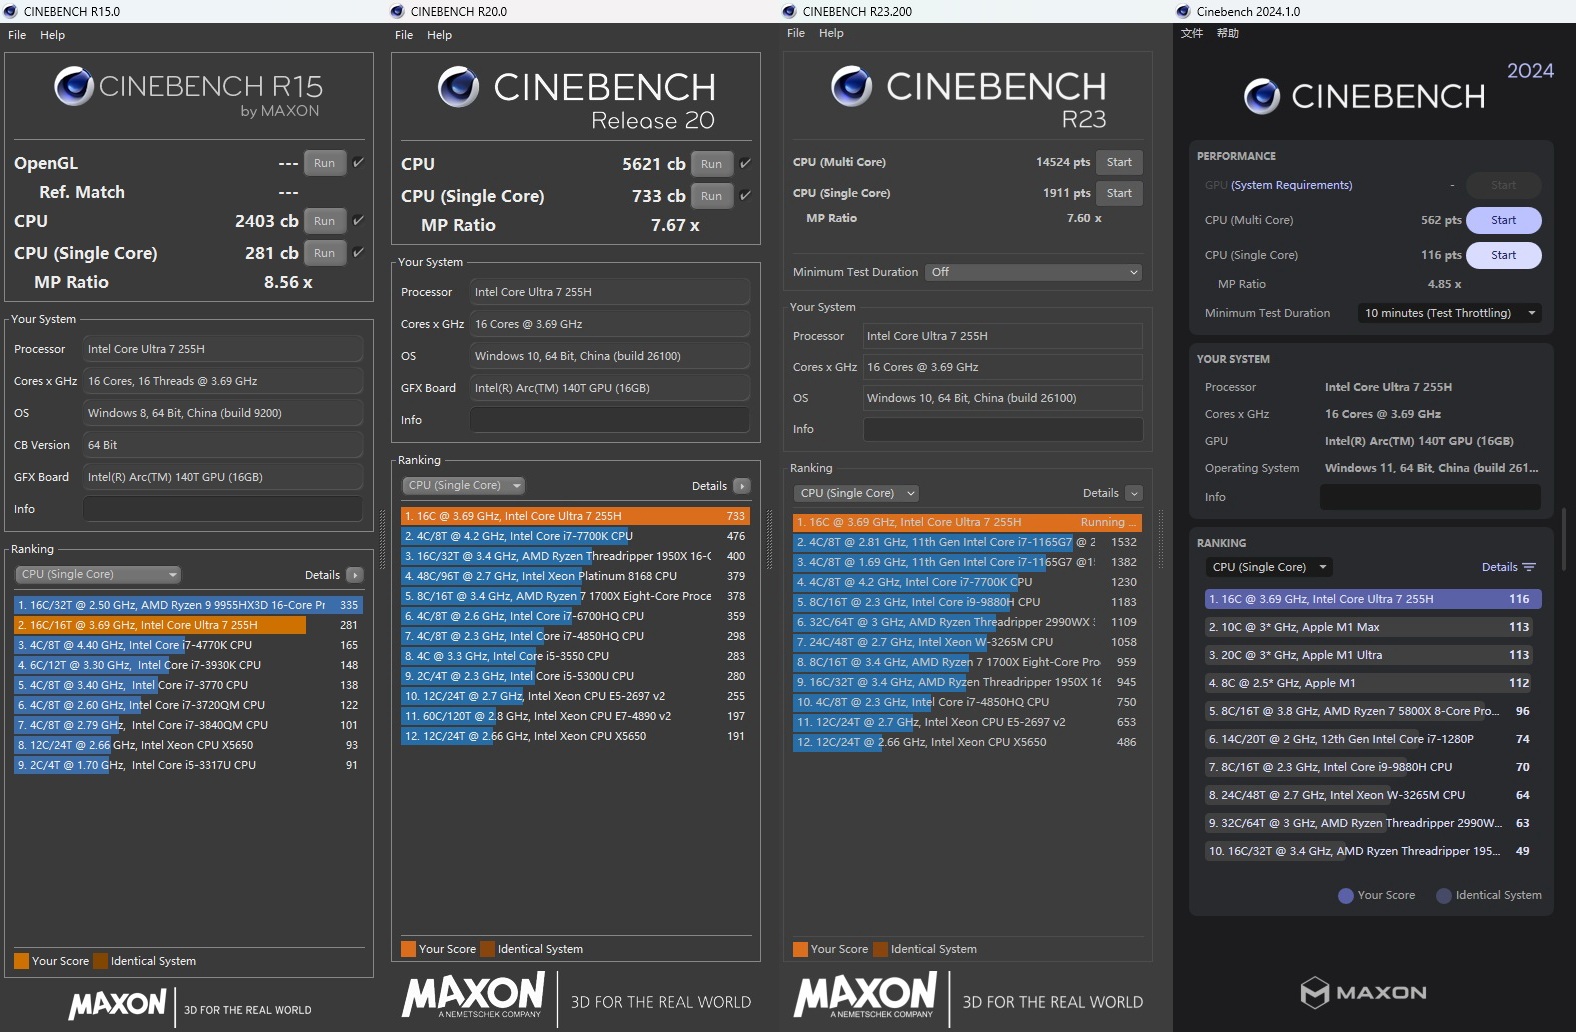The height and width of the screenshot is (1032, 1576).
Task: Select 2024 ranking row Ryzen 7 5800X
Action: coord(1373,711)
